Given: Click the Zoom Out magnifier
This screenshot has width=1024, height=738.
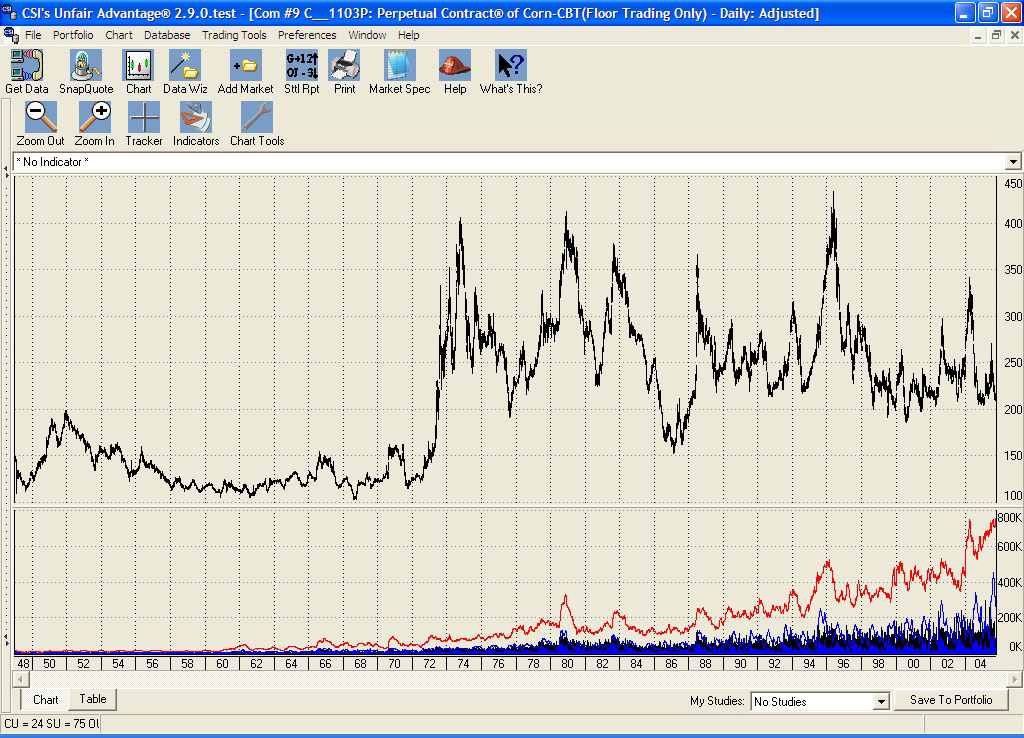Looking at the screenshot, I should click(x=40, y=124).
